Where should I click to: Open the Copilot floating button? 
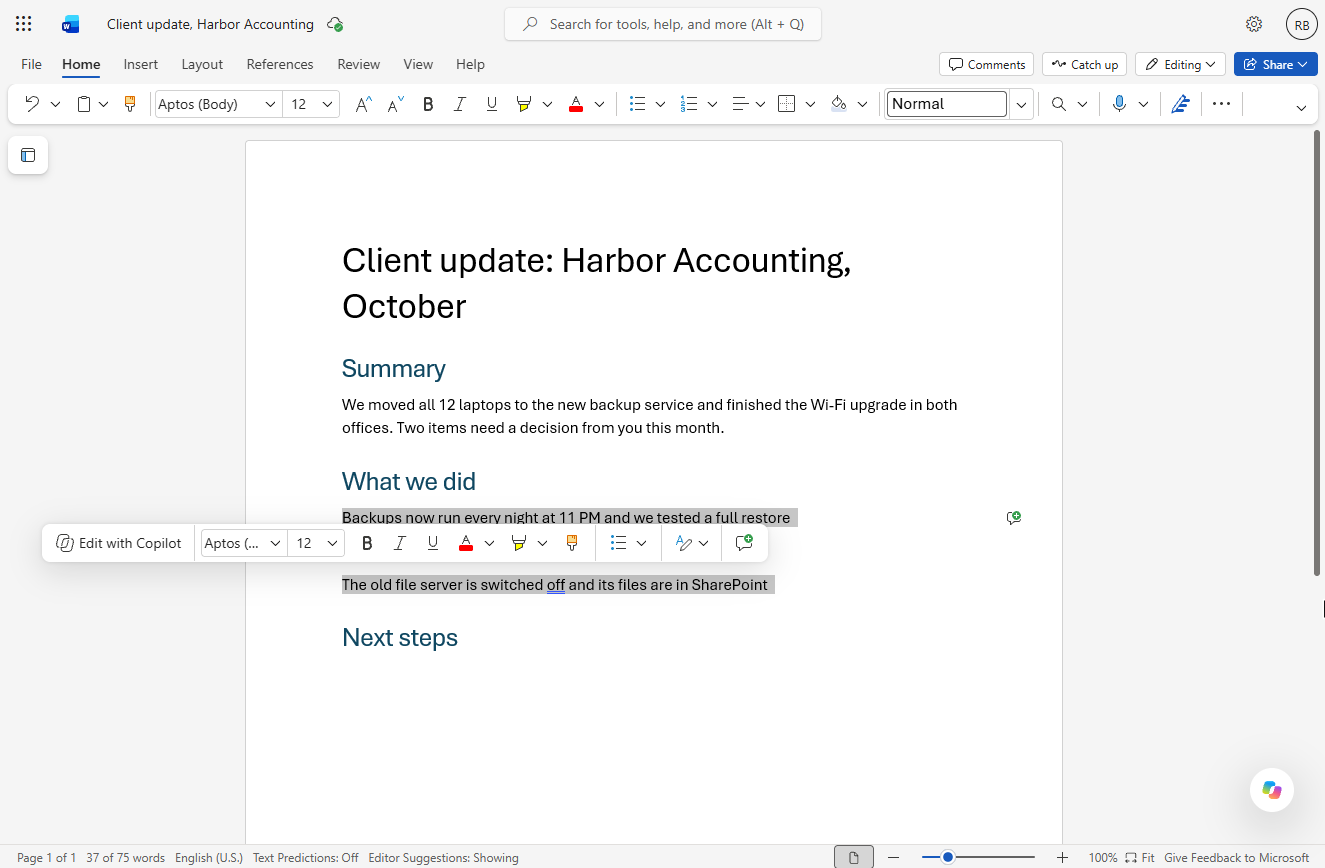pyautogui.click(x=1272, y=790)
